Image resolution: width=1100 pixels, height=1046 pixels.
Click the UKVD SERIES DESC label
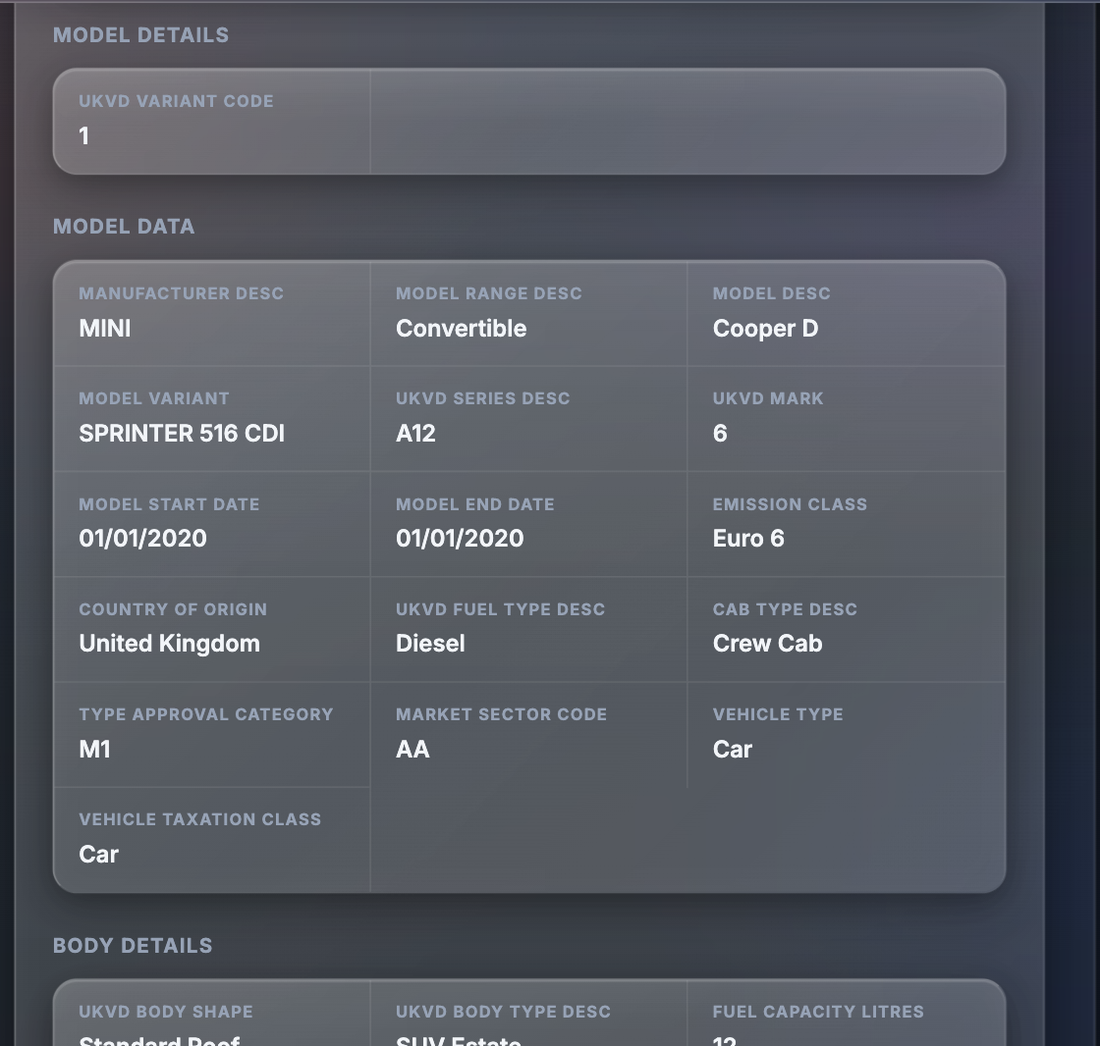[x=483, y=398]
